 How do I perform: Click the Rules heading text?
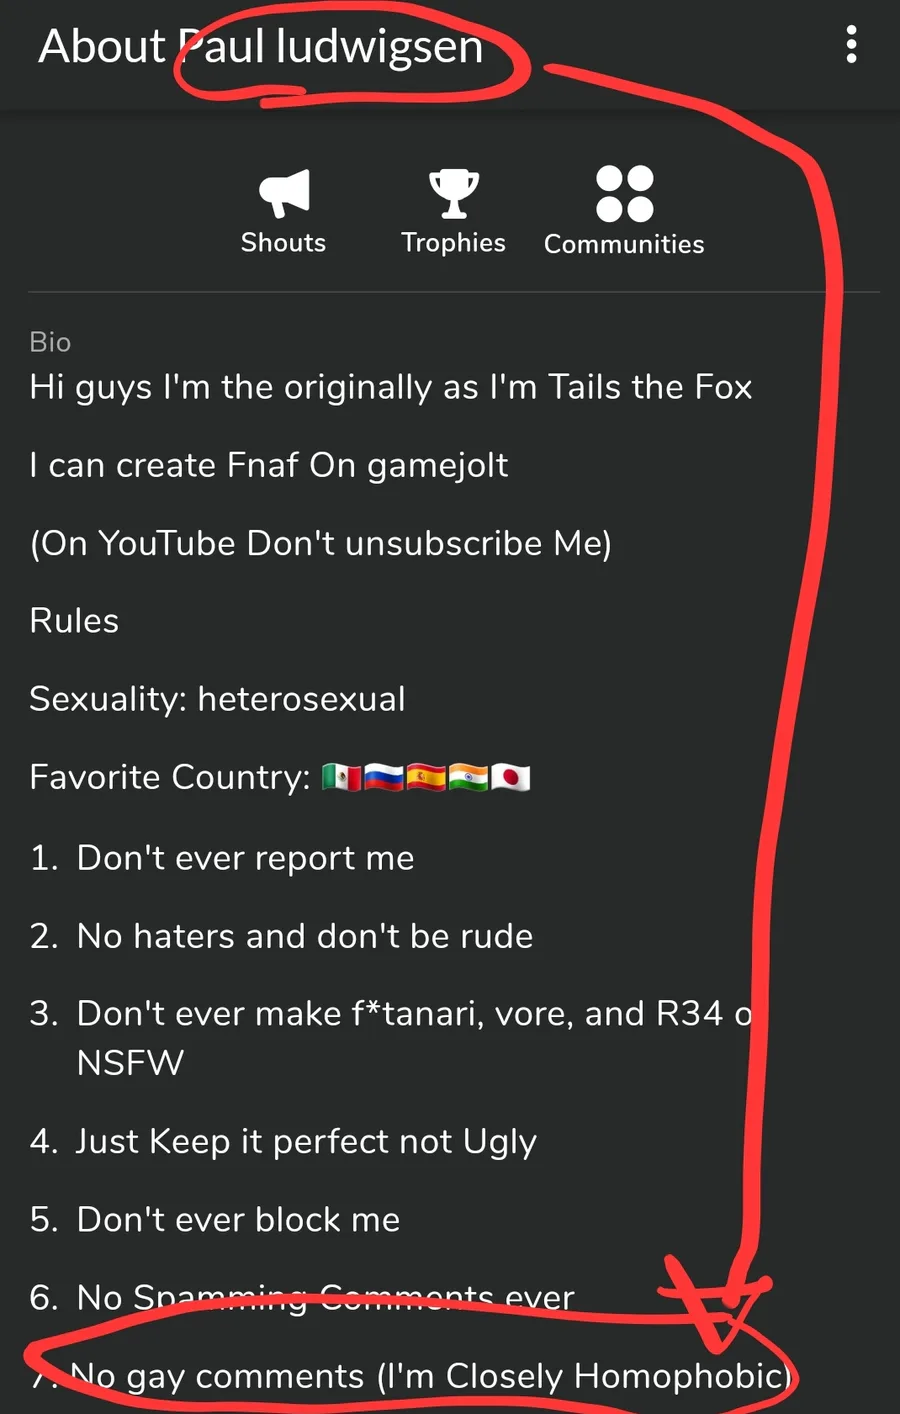click(x=74, y=621)
